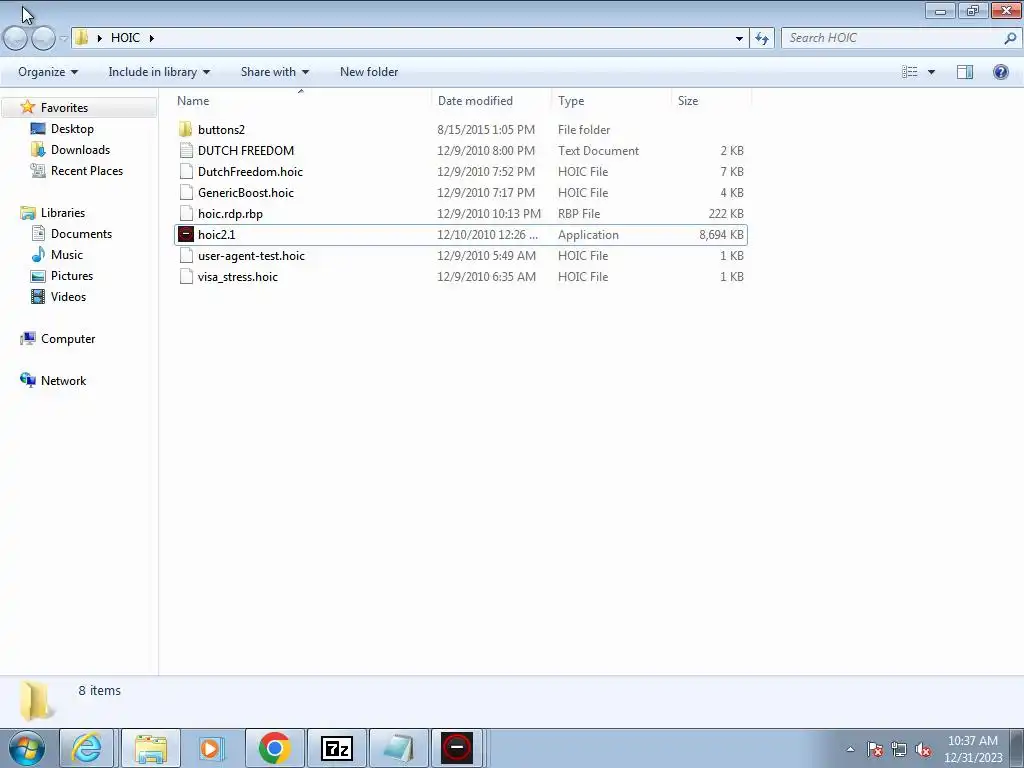Open the Include in library dropdown
Viewport: 1024px width, 768px height.
159,72
